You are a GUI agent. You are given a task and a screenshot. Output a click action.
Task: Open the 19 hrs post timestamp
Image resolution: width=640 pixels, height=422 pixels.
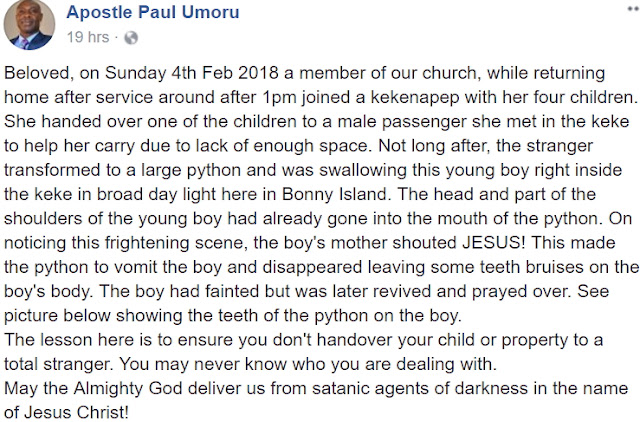coord(88,37)
